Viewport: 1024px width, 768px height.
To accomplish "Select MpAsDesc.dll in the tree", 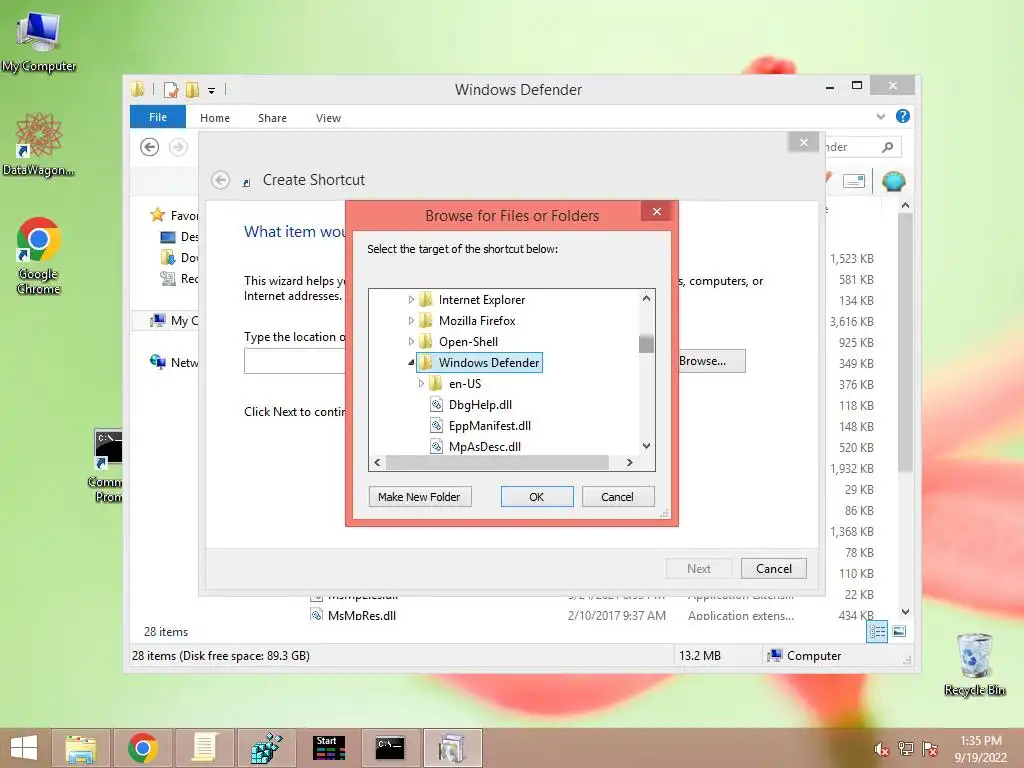I will pos(485,446).
